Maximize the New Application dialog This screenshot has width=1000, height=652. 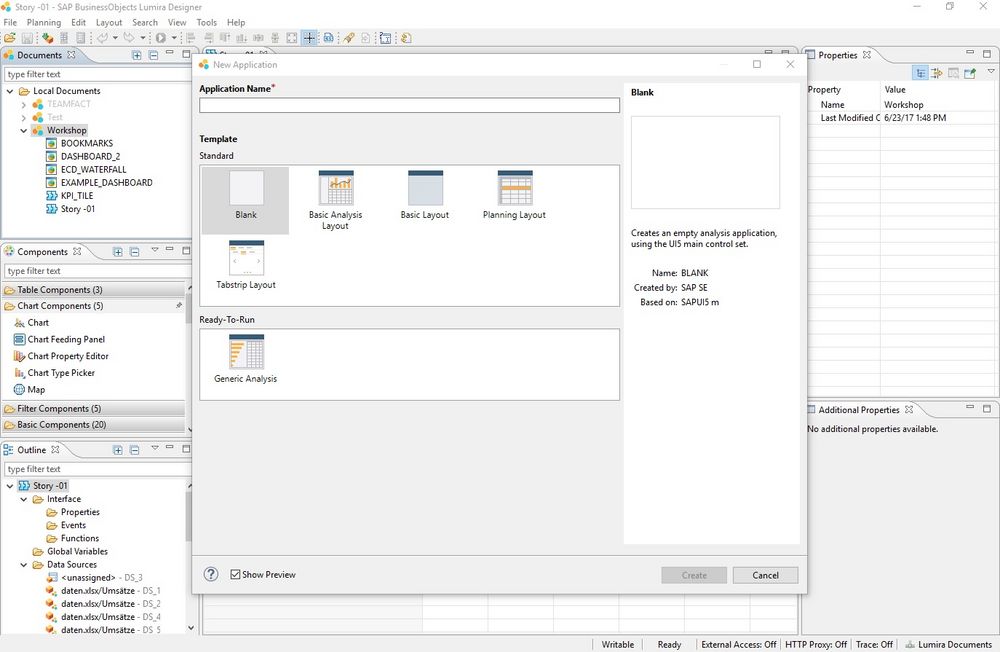tap(757, 64)
